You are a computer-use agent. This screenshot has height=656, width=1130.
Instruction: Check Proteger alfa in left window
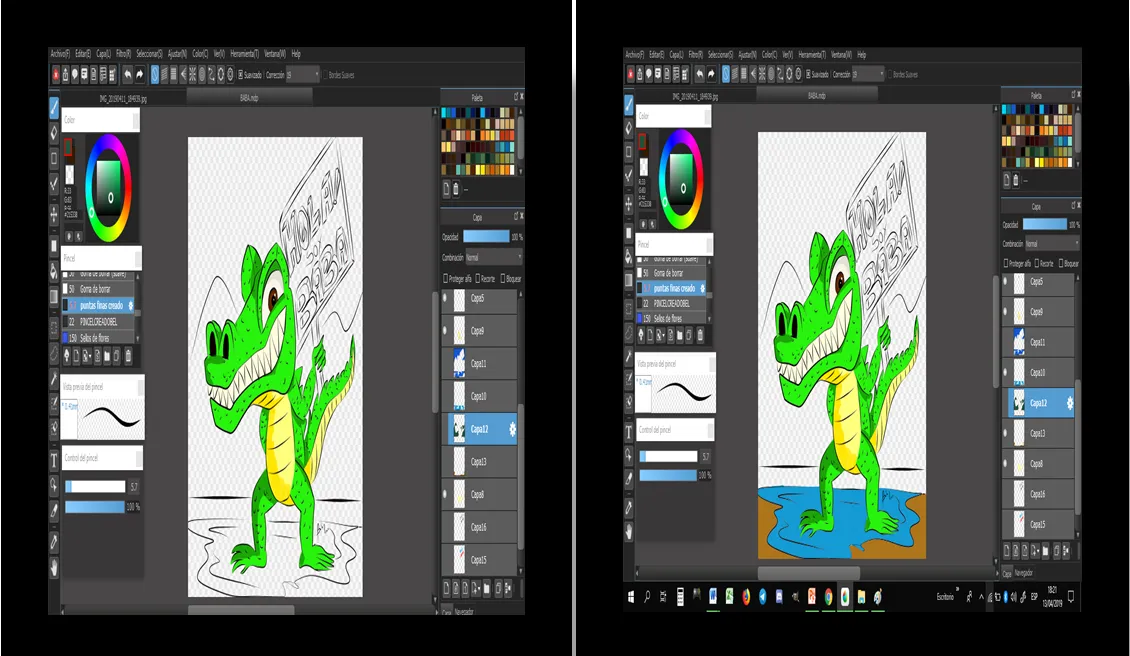coord(445,278)
